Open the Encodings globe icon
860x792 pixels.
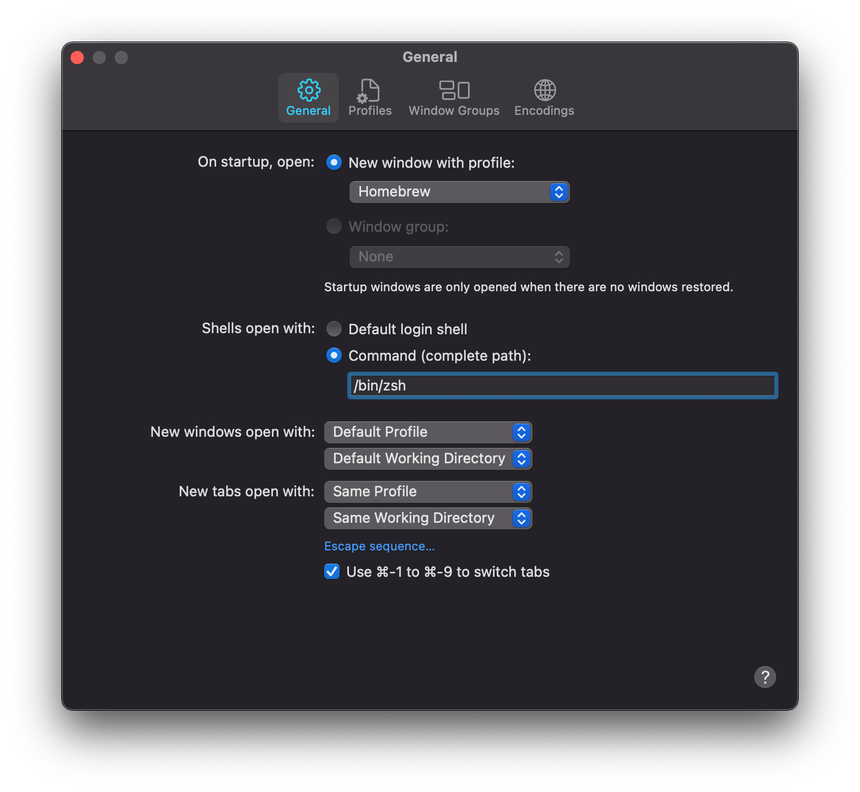tap(544, 90)
